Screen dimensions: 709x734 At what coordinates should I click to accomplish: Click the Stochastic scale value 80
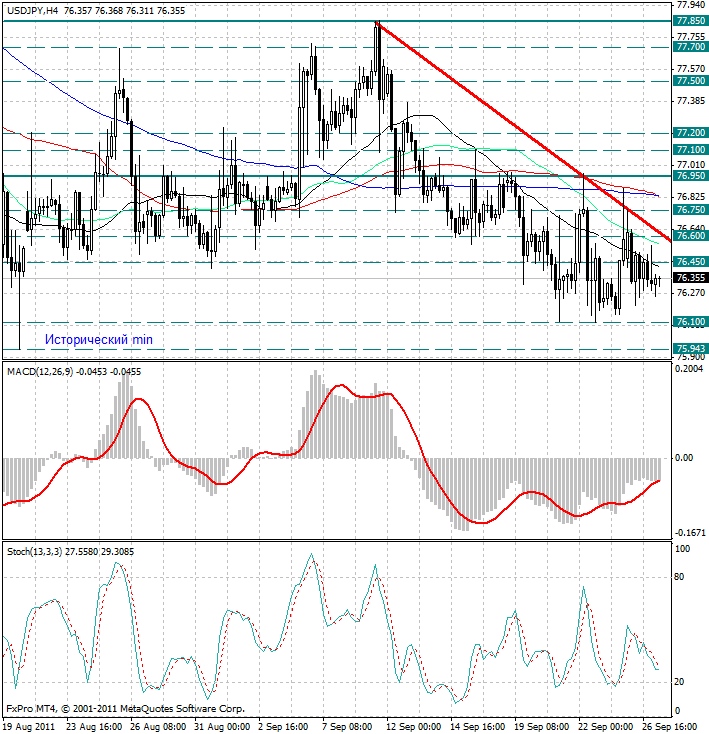[x=680, y=577]
